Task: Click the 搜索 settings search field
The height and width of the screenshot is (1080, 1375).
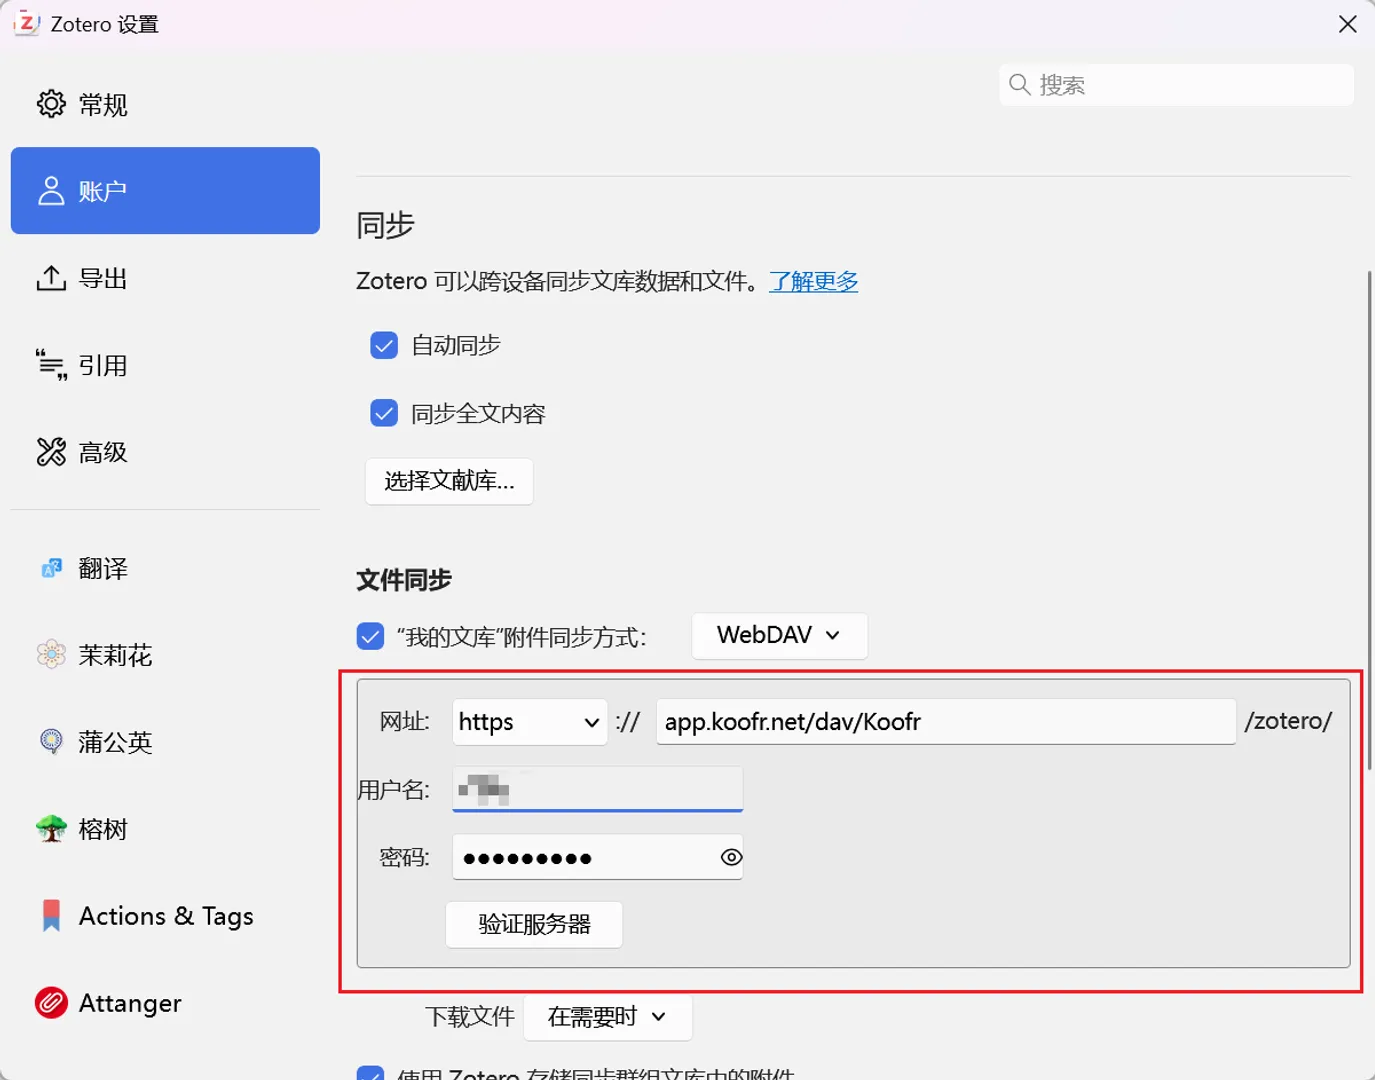Action: [x=1176, y=85]
